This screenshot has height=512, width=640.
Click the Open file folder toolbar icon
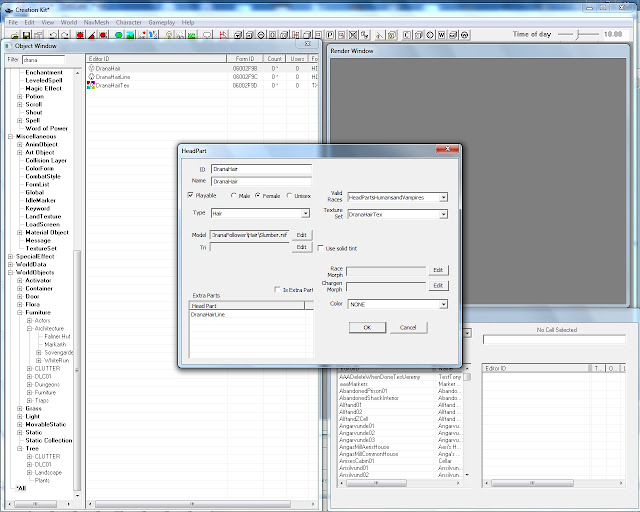[x=15, y=35]
